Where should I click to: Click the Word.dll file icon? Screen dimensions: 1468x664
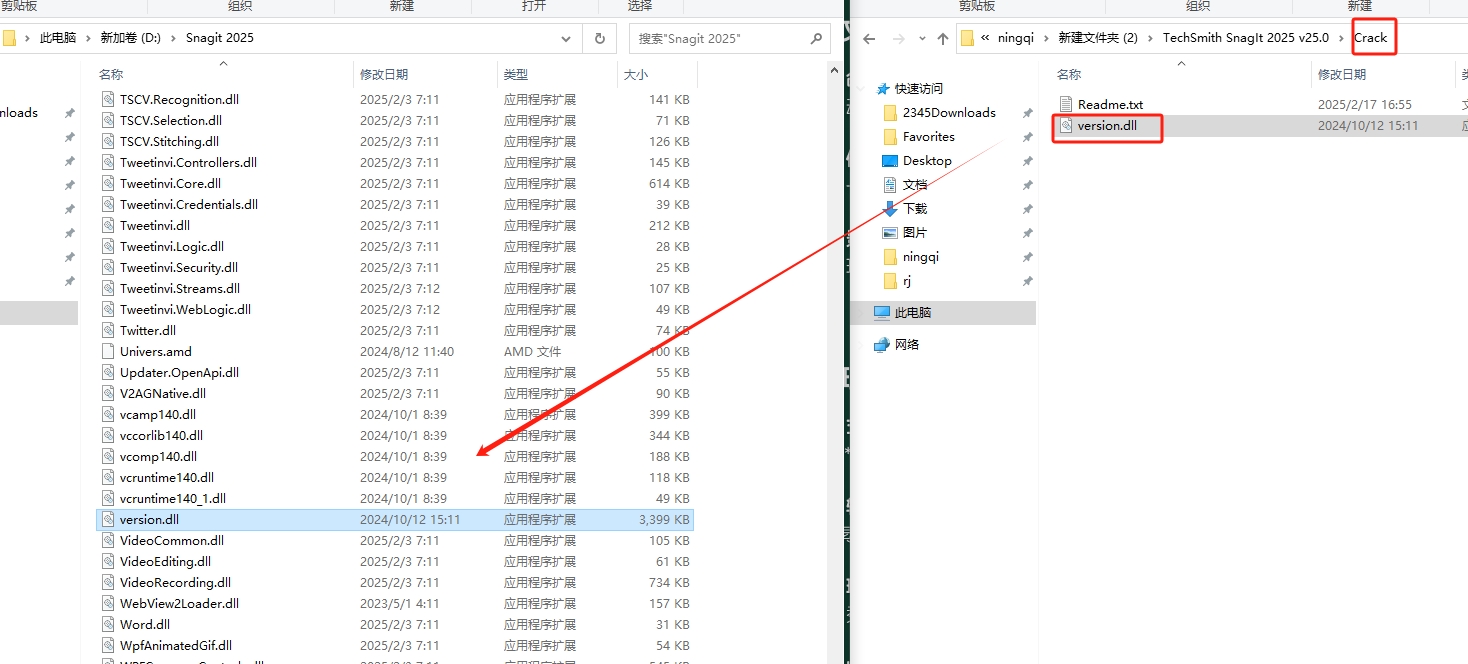tap(109, 624)
